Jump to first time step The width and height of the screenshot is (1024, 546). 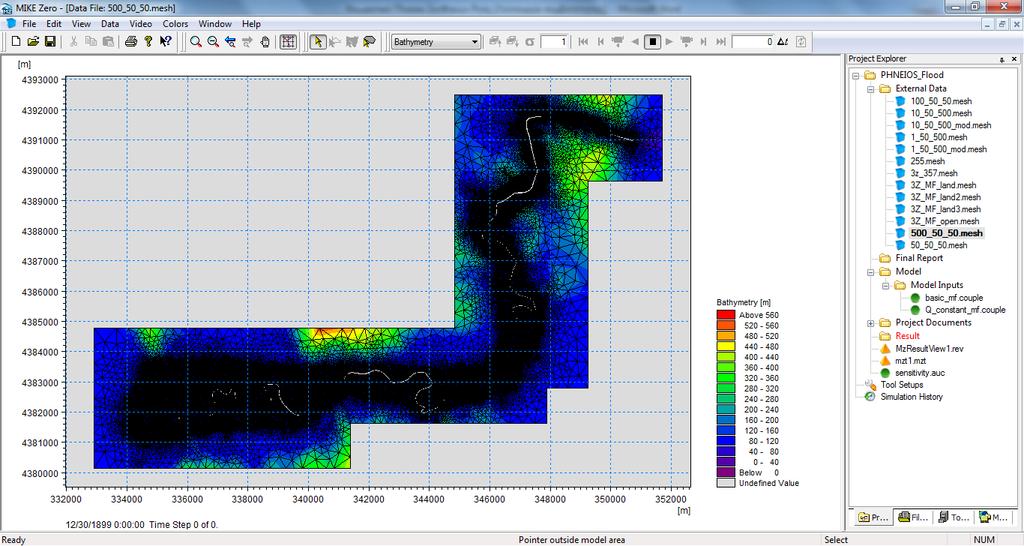583,42
